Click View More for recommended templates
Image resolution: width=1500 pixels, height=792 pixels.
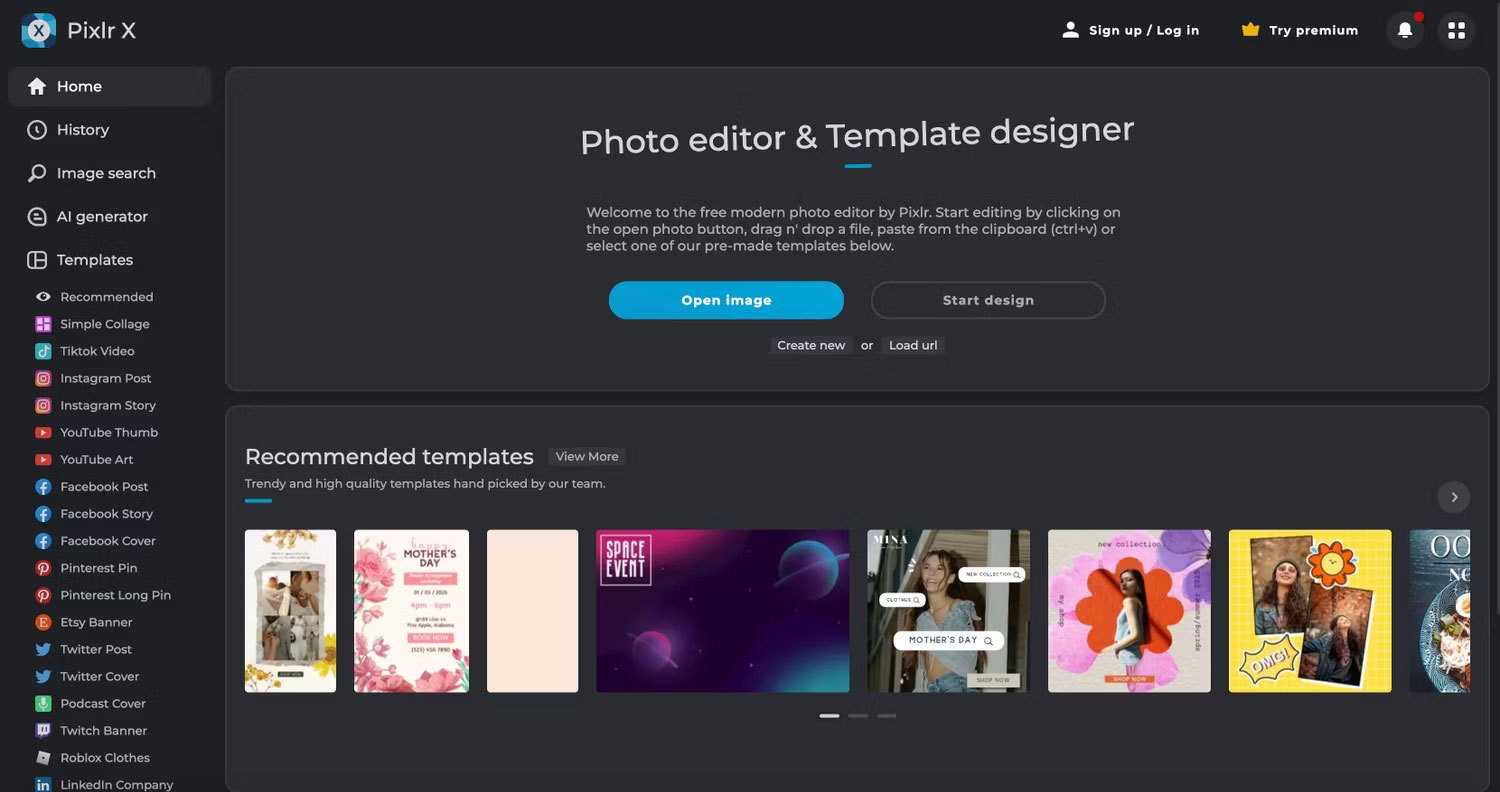pyautogui.click(x=586, y=456)
